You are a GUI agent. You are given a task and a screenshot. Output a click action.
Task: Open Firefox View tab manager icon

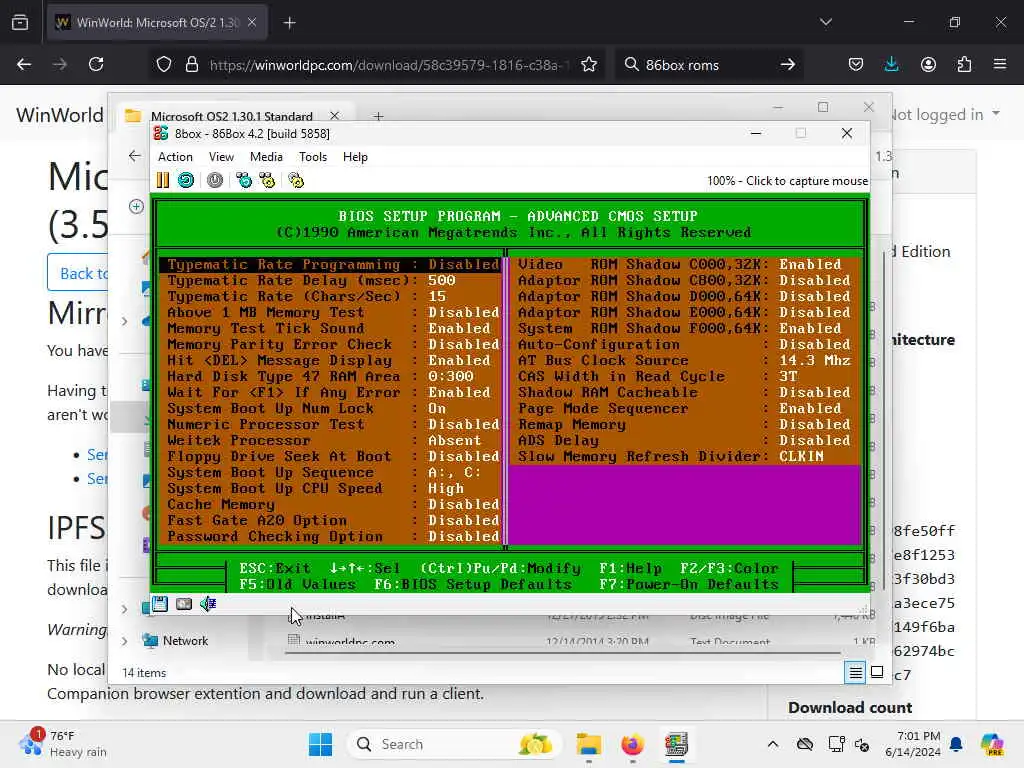[20, 22]
